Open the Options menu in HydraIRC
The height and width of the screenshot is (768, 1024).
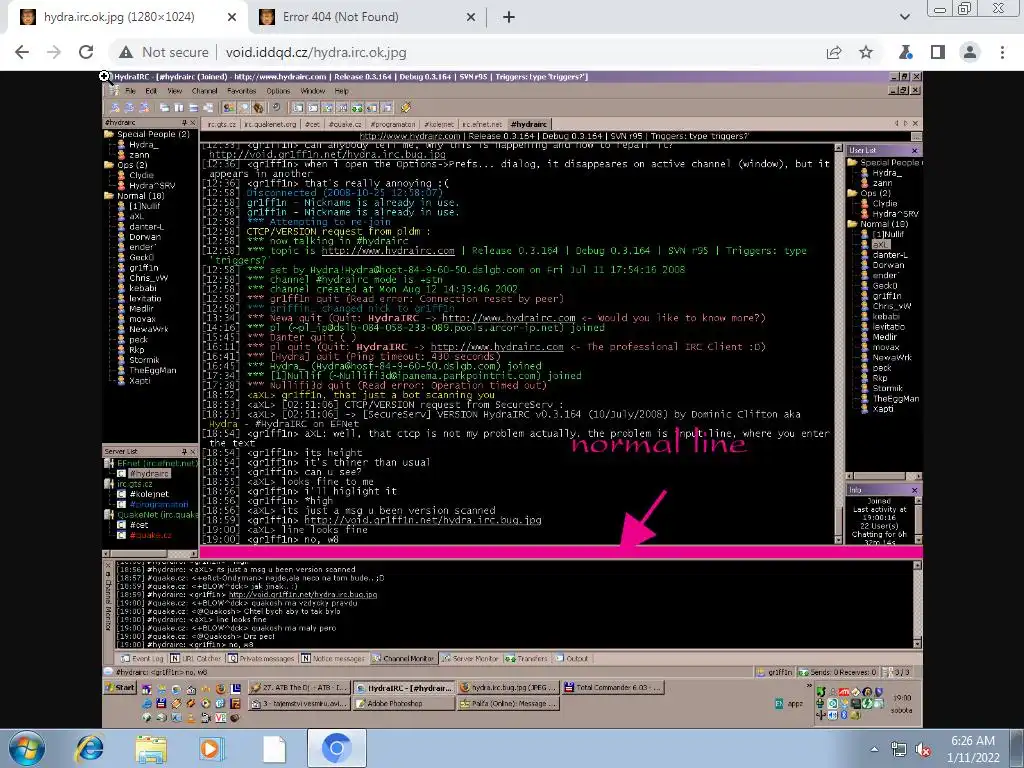click(278, 91)
